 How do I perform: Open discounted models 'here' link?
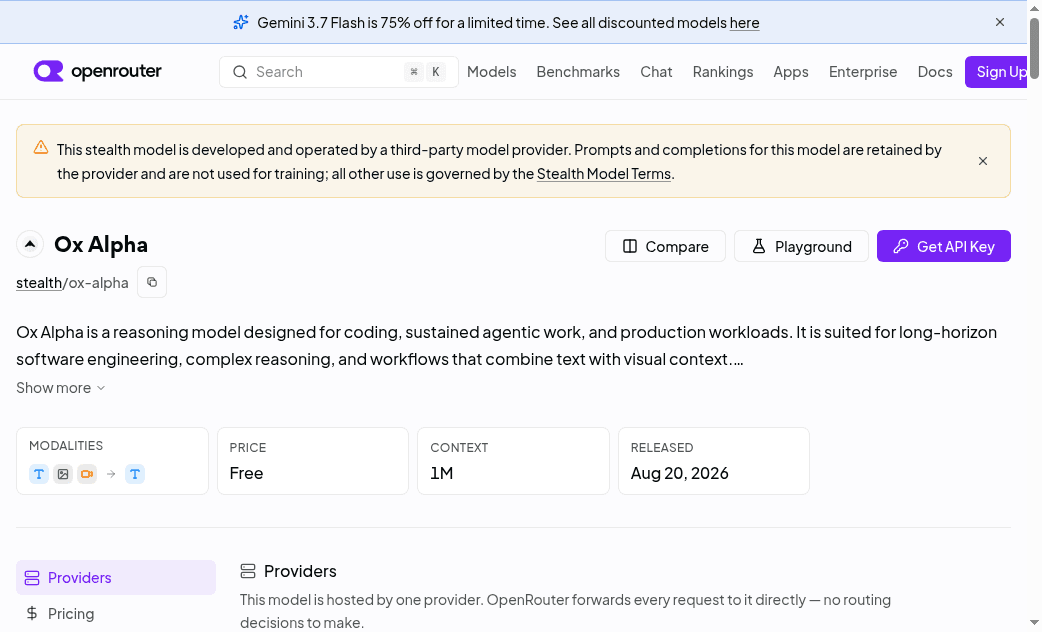tap(744, 23)
